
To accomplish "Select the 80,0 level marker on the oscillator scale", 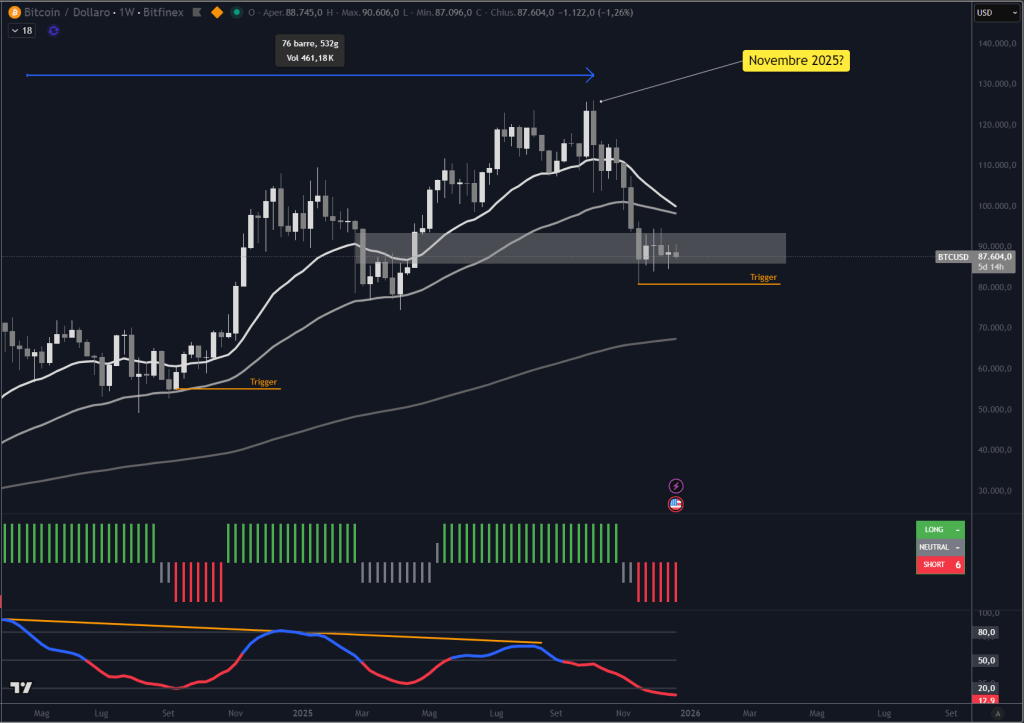I will [x=986, y=632].
